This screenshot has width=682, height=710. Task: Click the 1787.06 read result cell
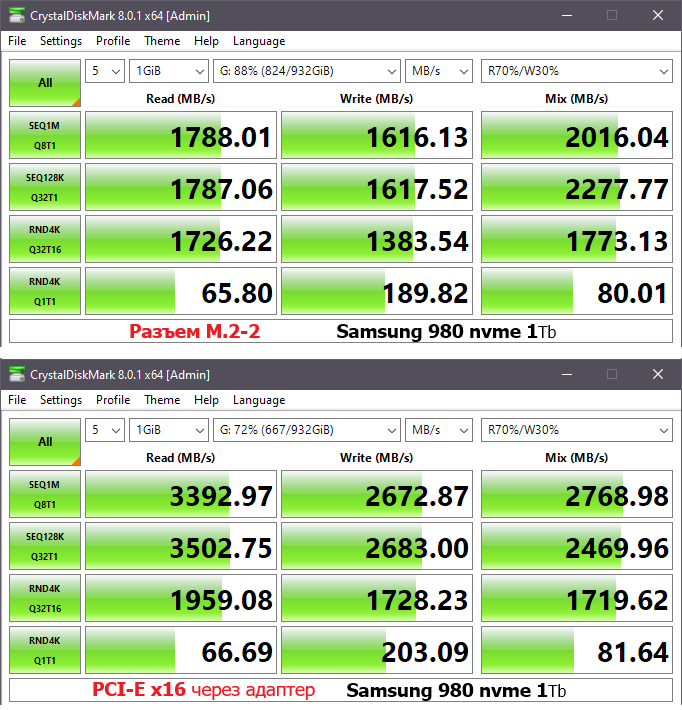[181, 187]
